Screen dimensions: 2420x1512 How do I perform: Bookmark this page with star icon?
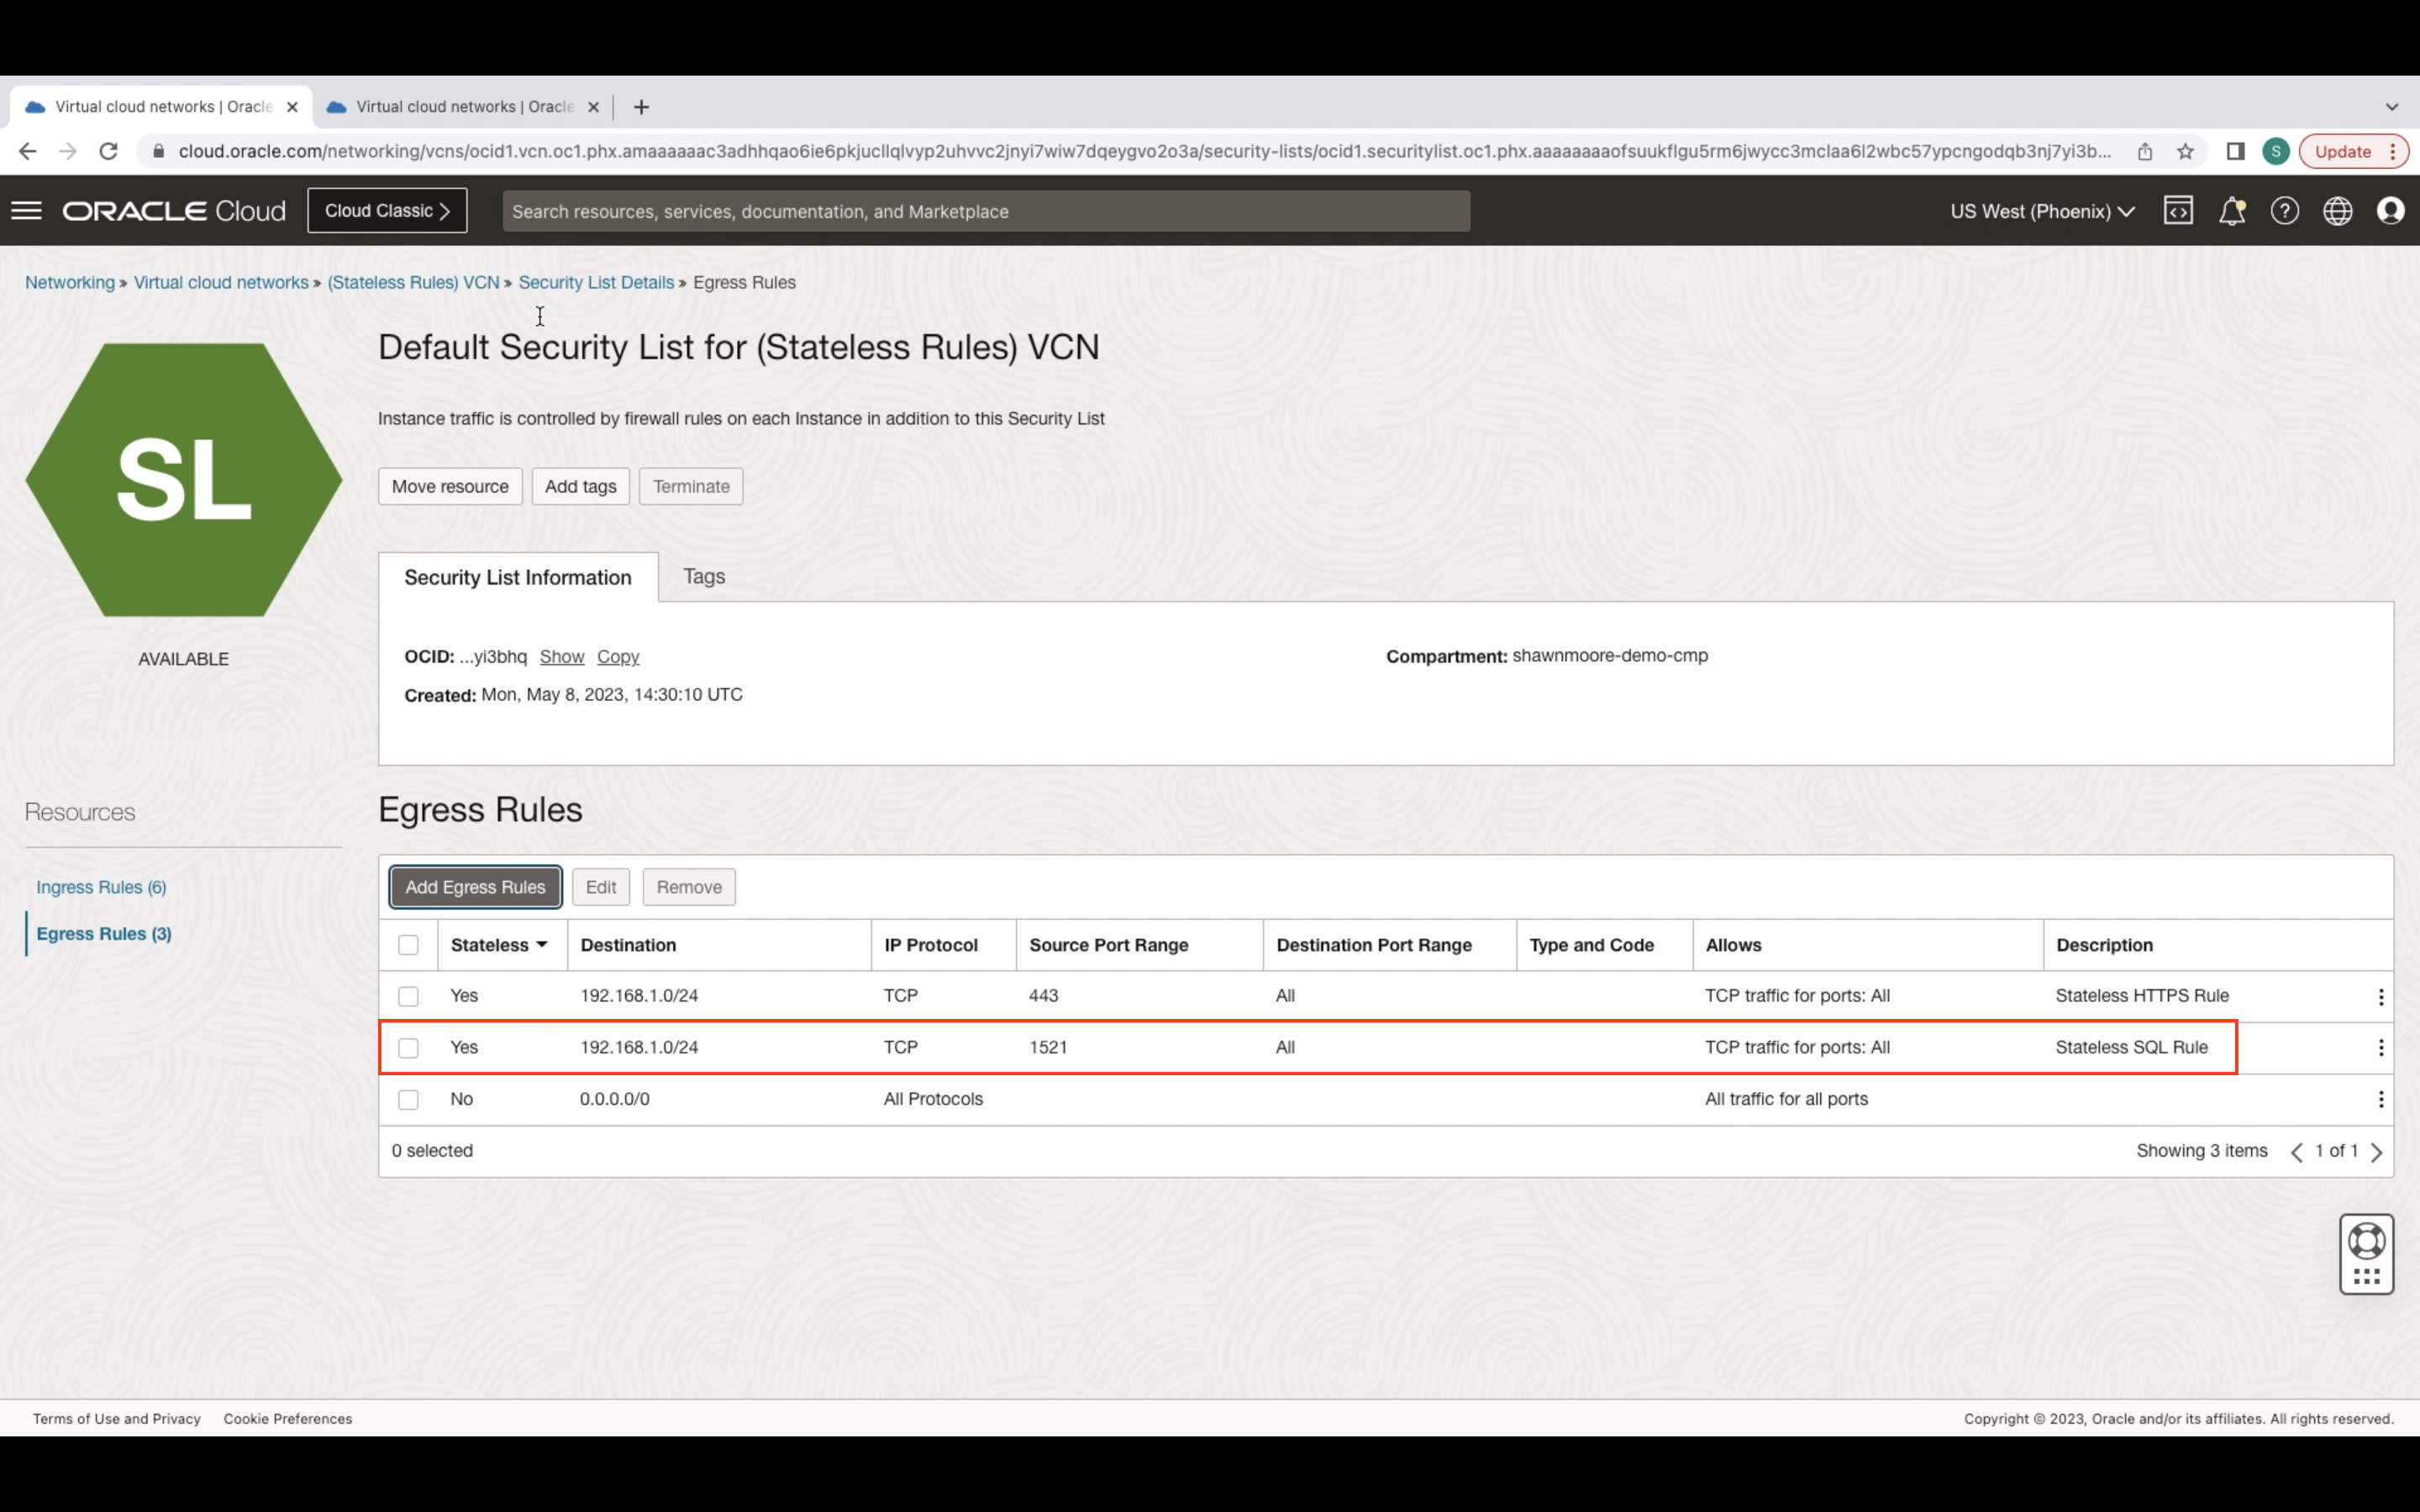click(2185, 152)
